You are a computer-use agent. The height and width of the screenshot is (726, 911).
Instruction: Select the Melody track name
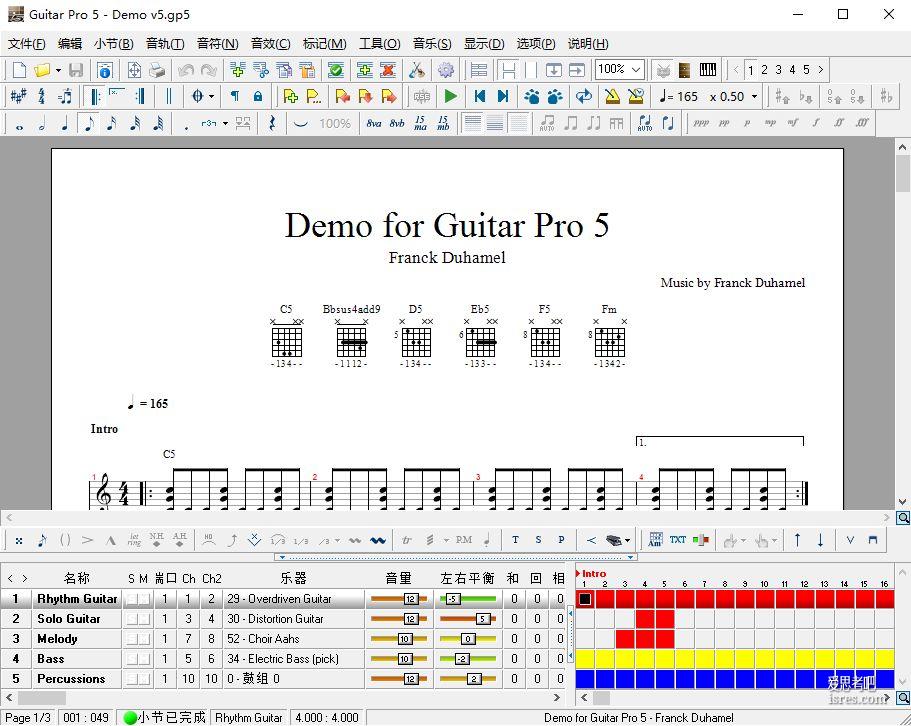(57, 639)
